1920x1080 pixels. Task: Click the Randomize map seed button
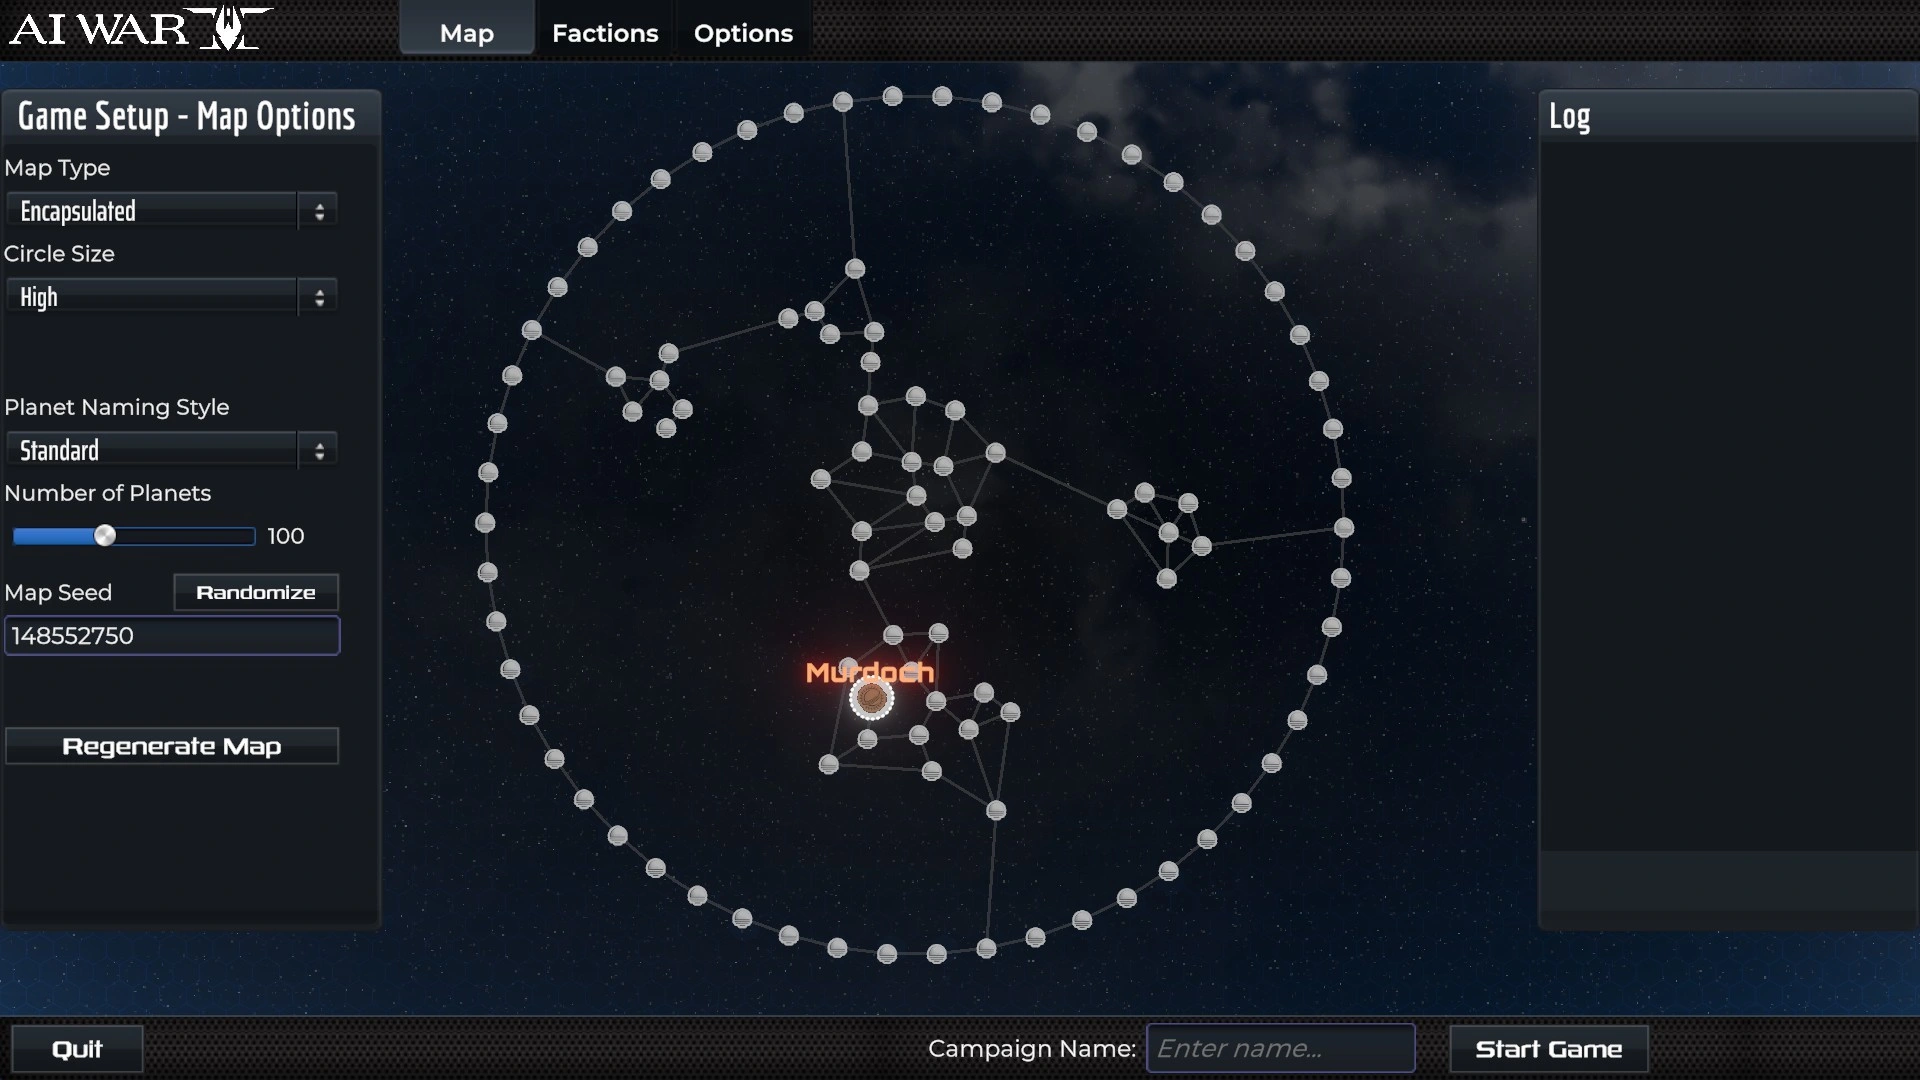click(256, 591)
